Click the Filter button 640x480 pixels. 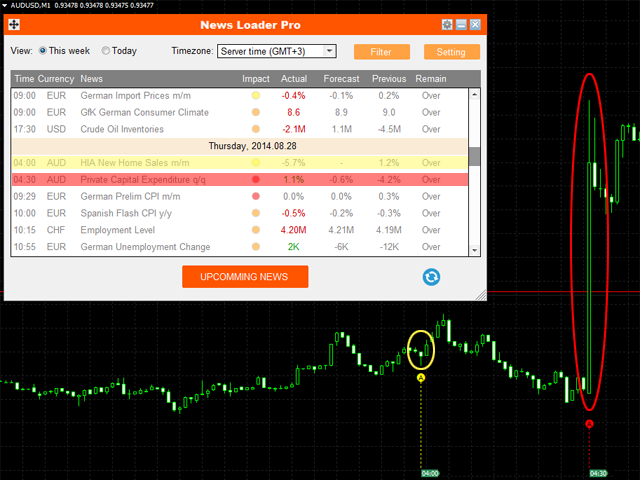tap(382, 52)
